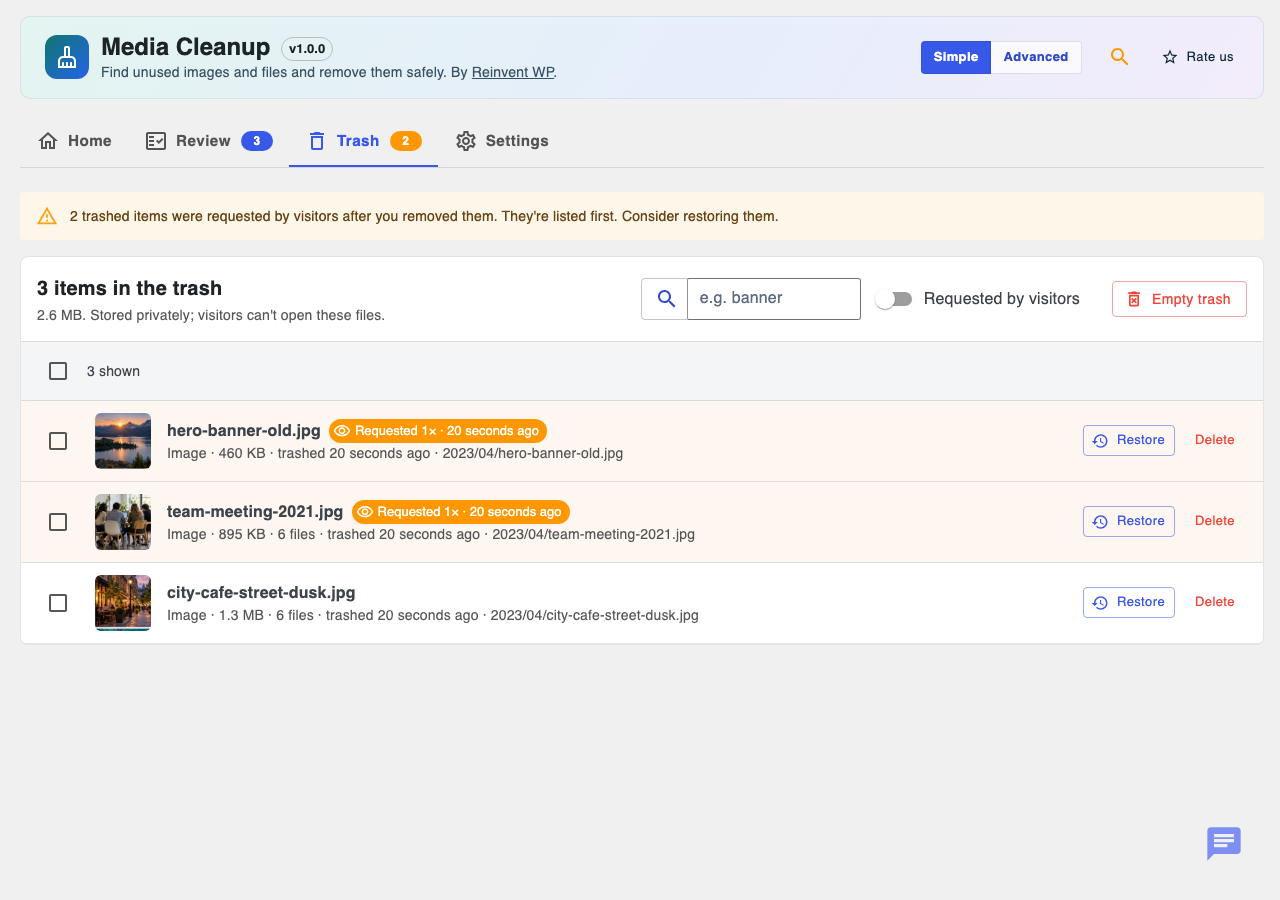Focus the trash search input field
This screenshot has width=1280, height=900.
pos(774,299)
